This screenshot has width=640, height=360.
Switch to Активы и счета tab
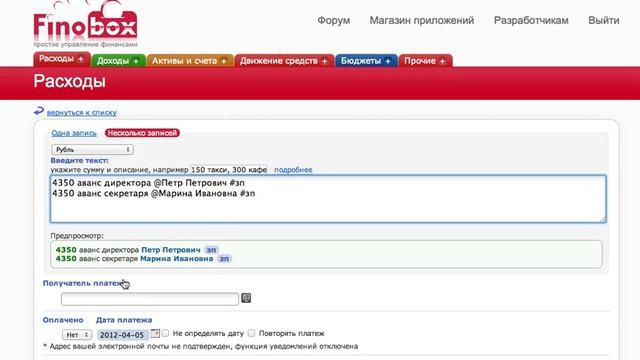(190, 61)
